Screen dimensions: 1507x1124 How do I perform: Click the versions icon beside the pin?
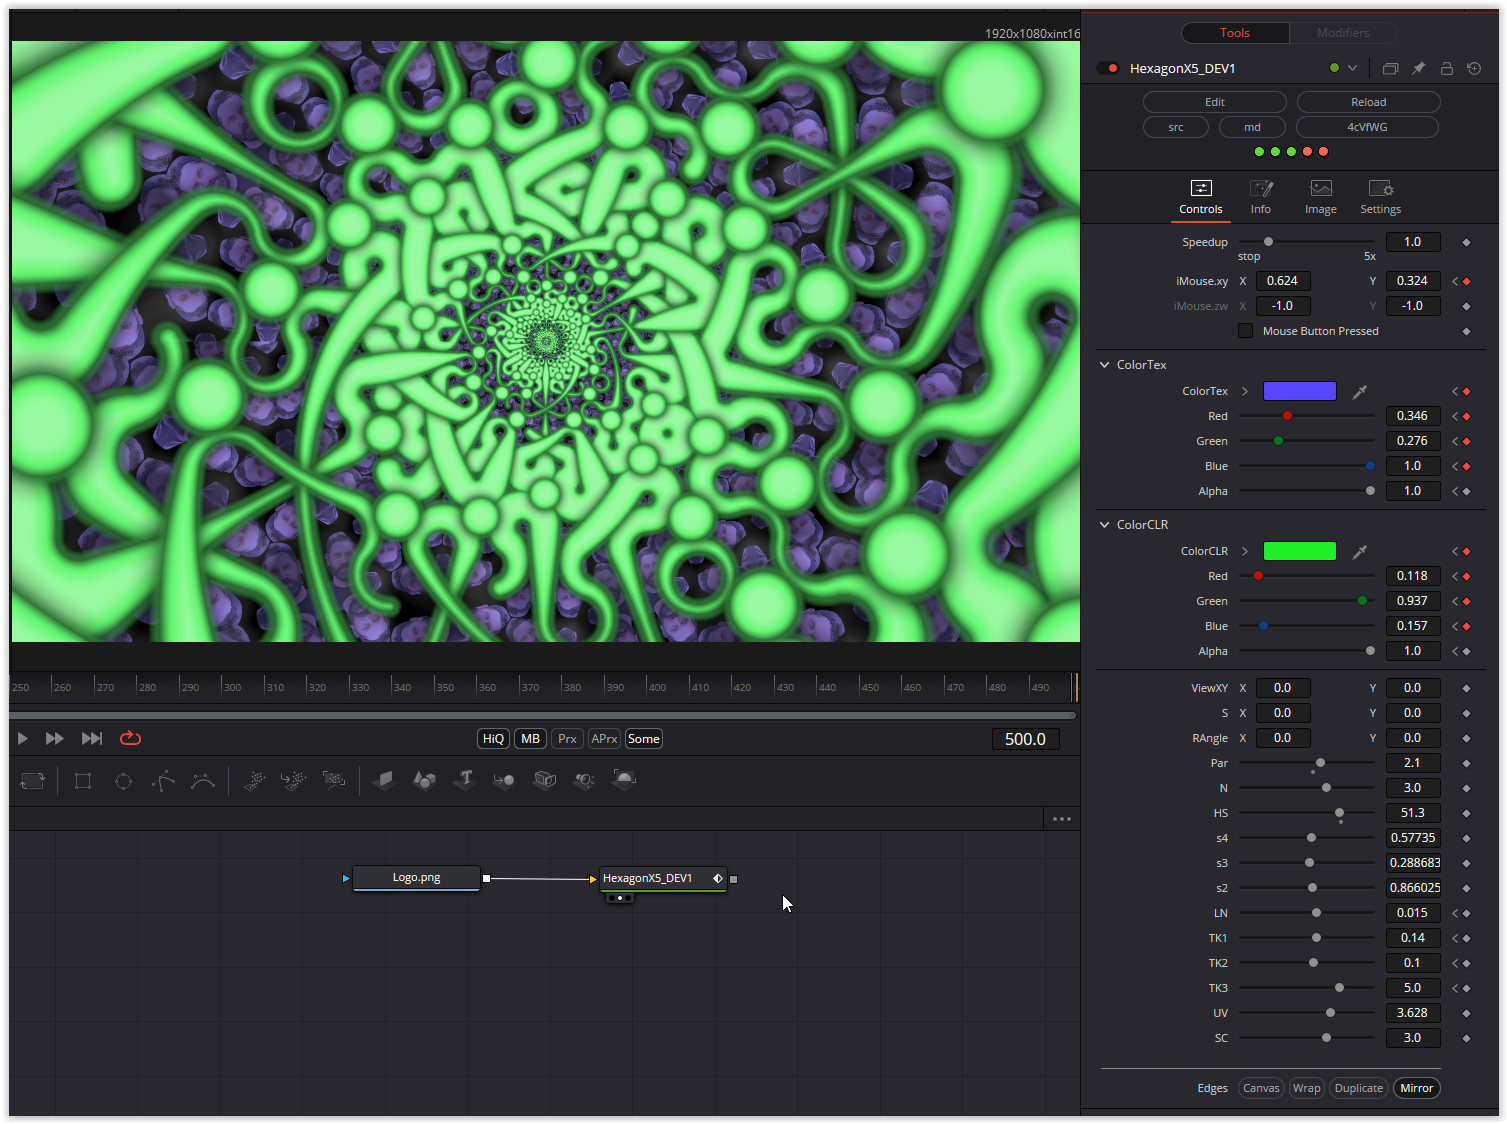click(x=1390, y=68)
